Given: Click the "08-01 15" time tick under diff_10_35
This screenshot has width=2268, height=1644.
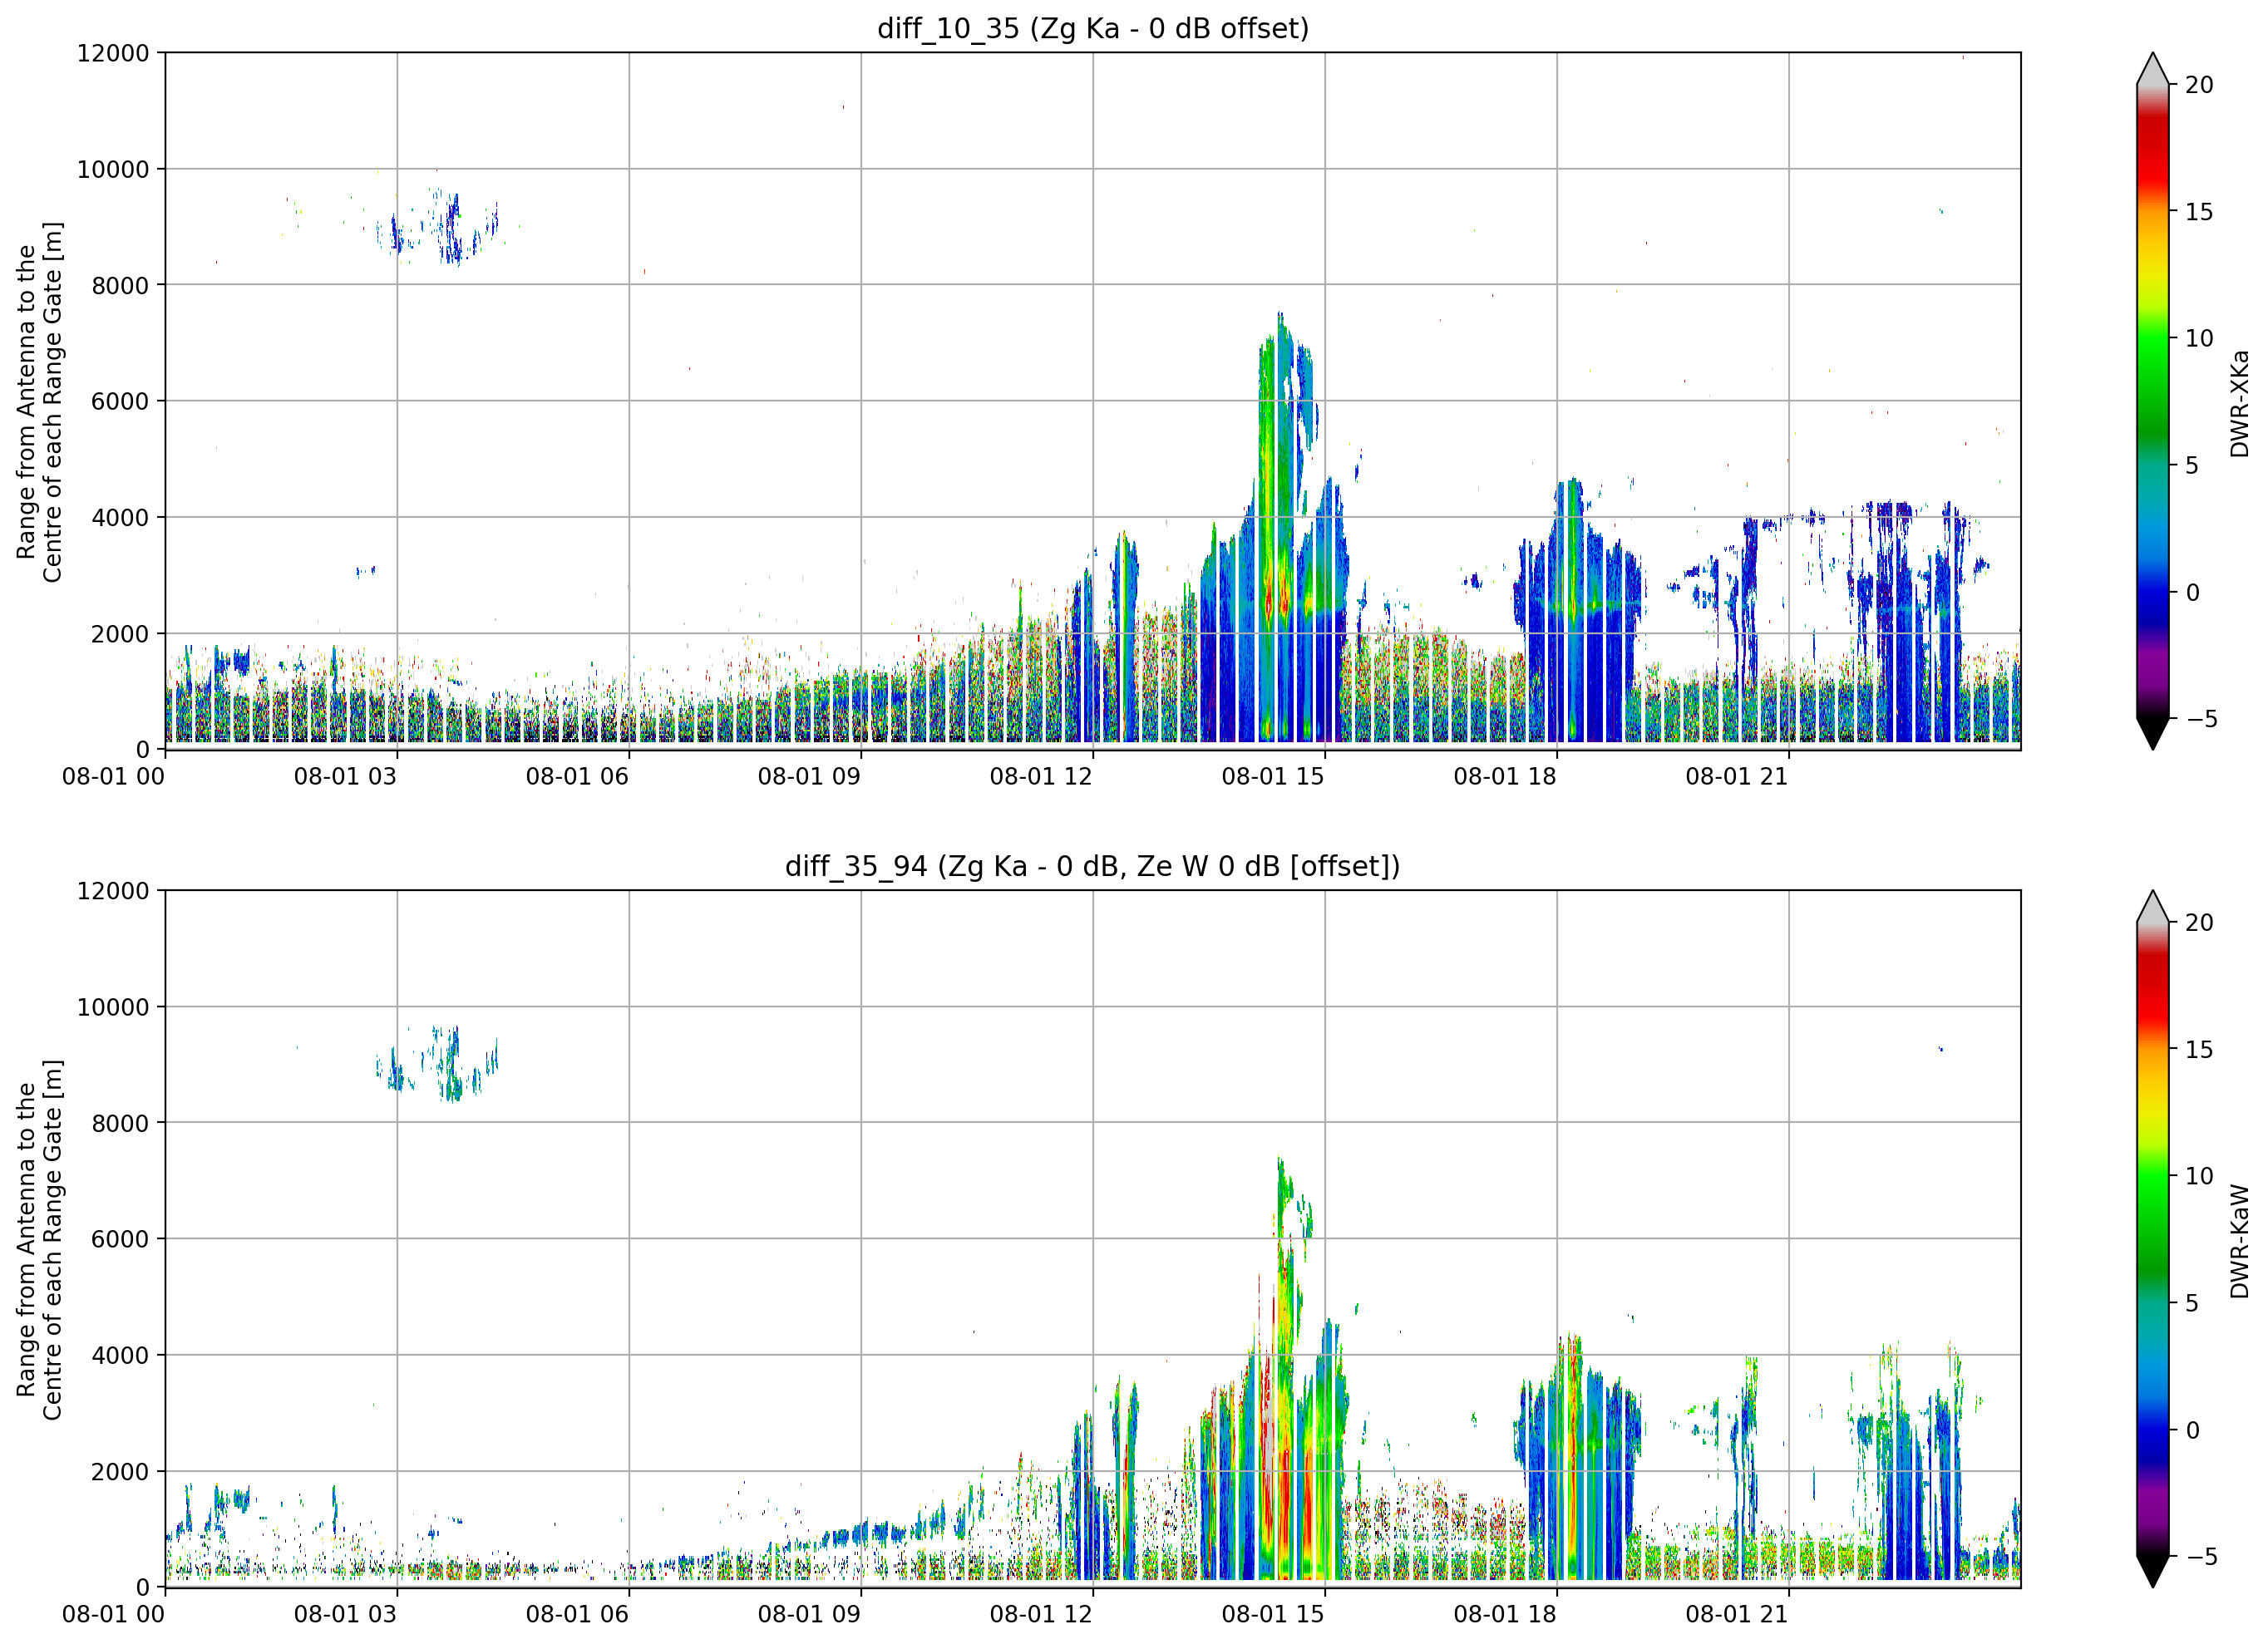Looking at the screenshot, I should click(x=1273, y=776).
